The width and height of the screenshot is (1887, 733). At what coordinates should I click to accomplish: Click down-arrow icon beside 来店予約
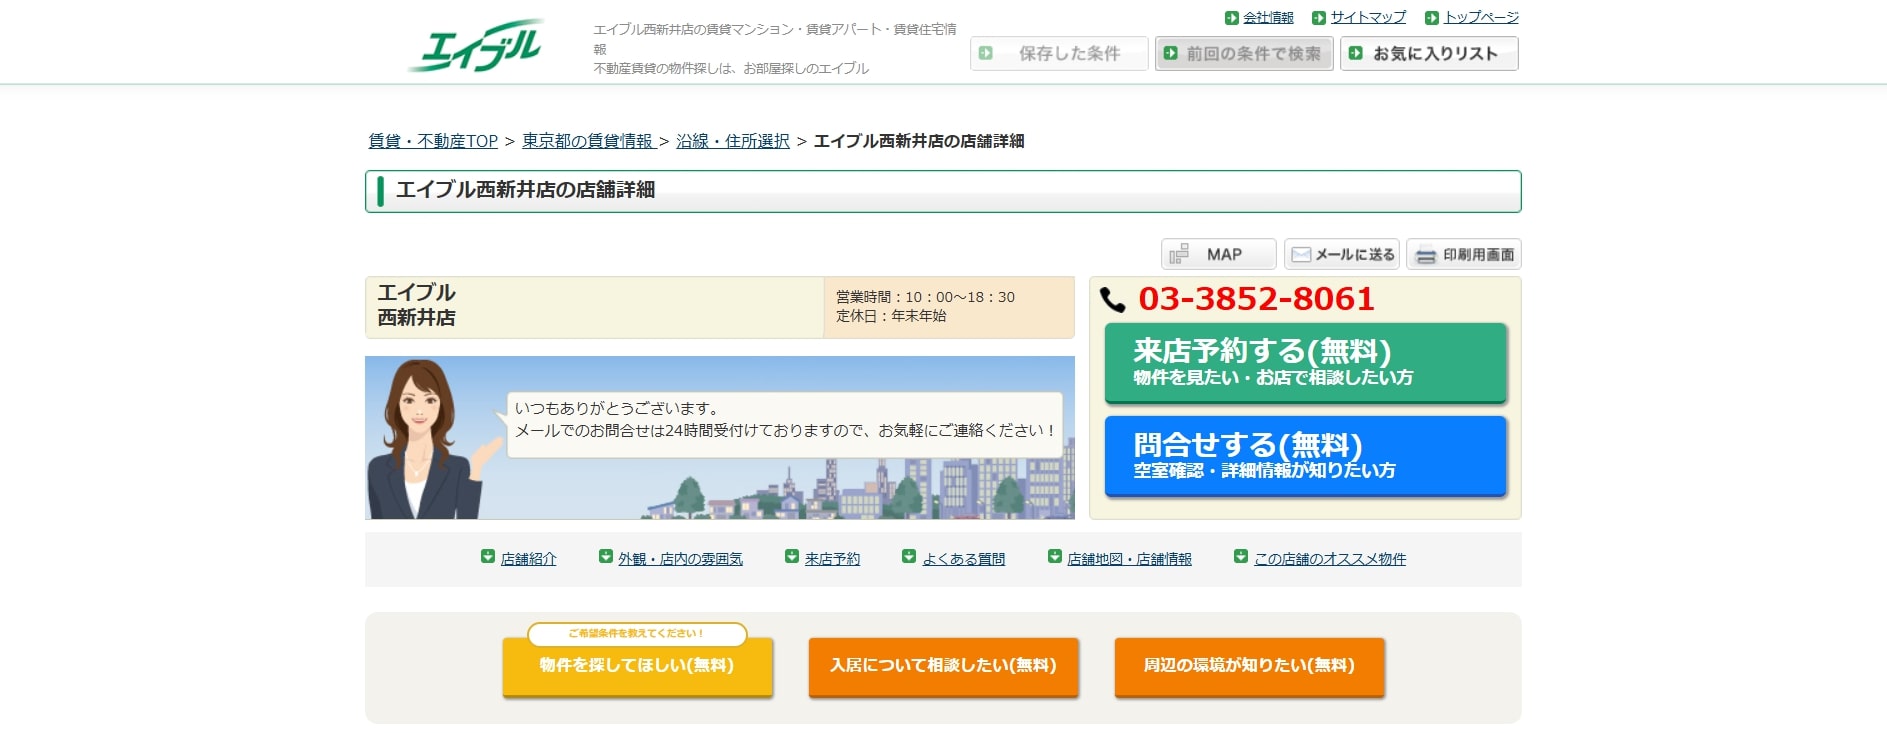792,556
